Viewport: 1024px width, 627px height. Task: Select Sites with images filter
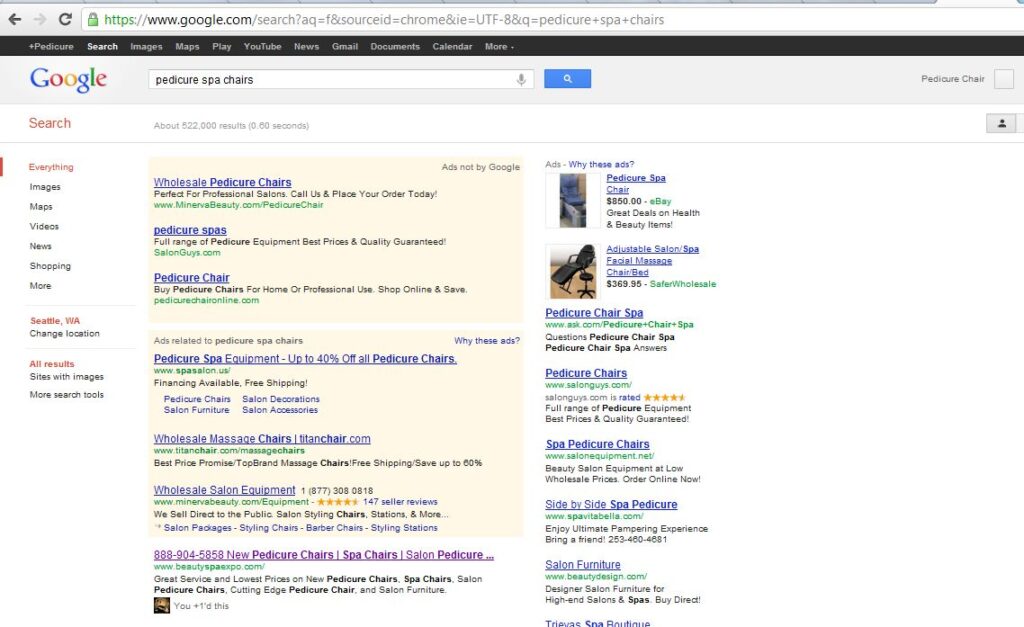[67, 376]
